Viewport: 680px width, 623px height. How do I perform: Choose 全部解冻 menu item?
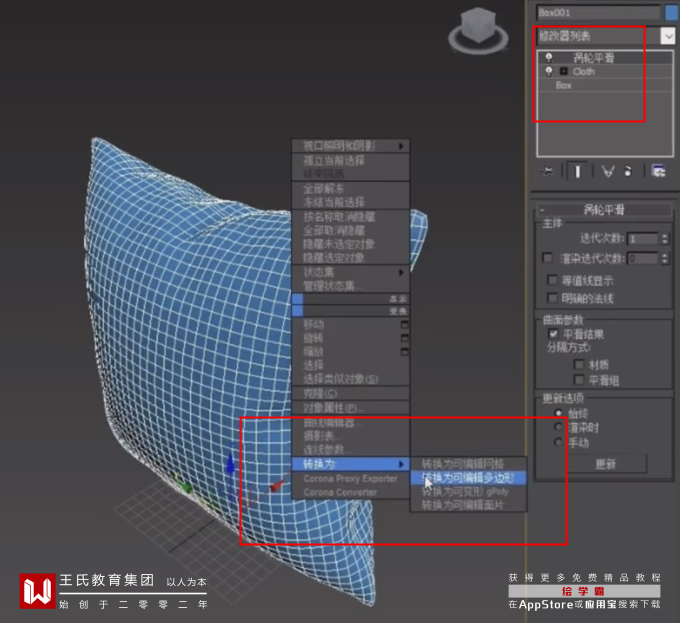click(x=350, y=189)
